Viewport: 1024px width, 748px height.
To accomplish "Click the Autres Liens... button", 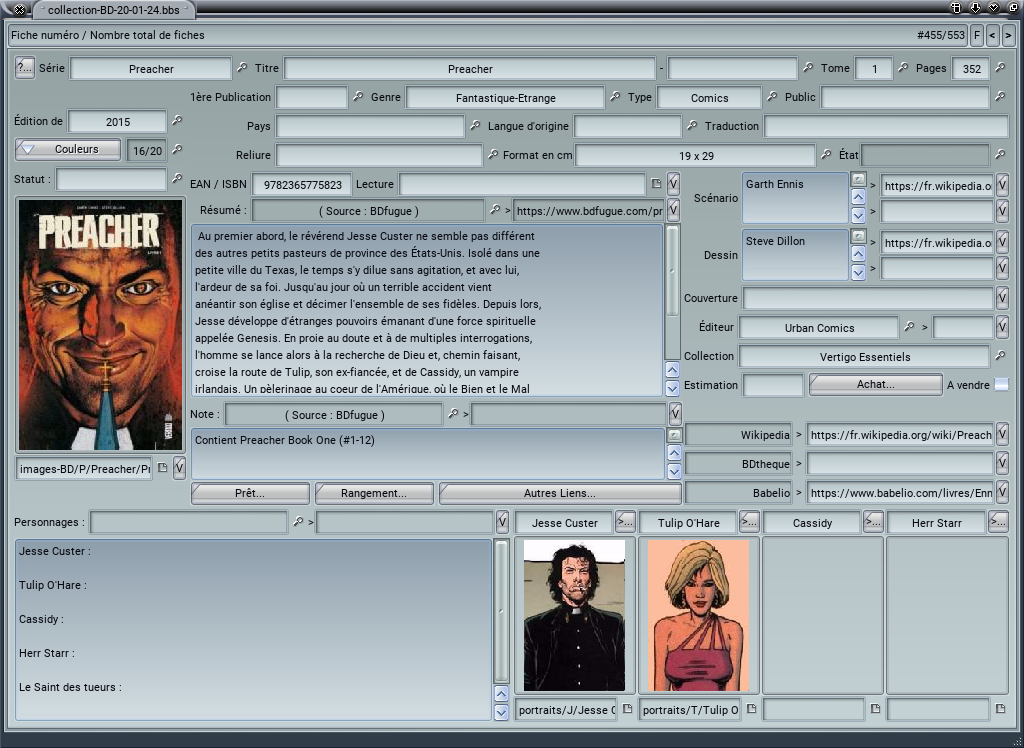I will [x=560, y=493].
